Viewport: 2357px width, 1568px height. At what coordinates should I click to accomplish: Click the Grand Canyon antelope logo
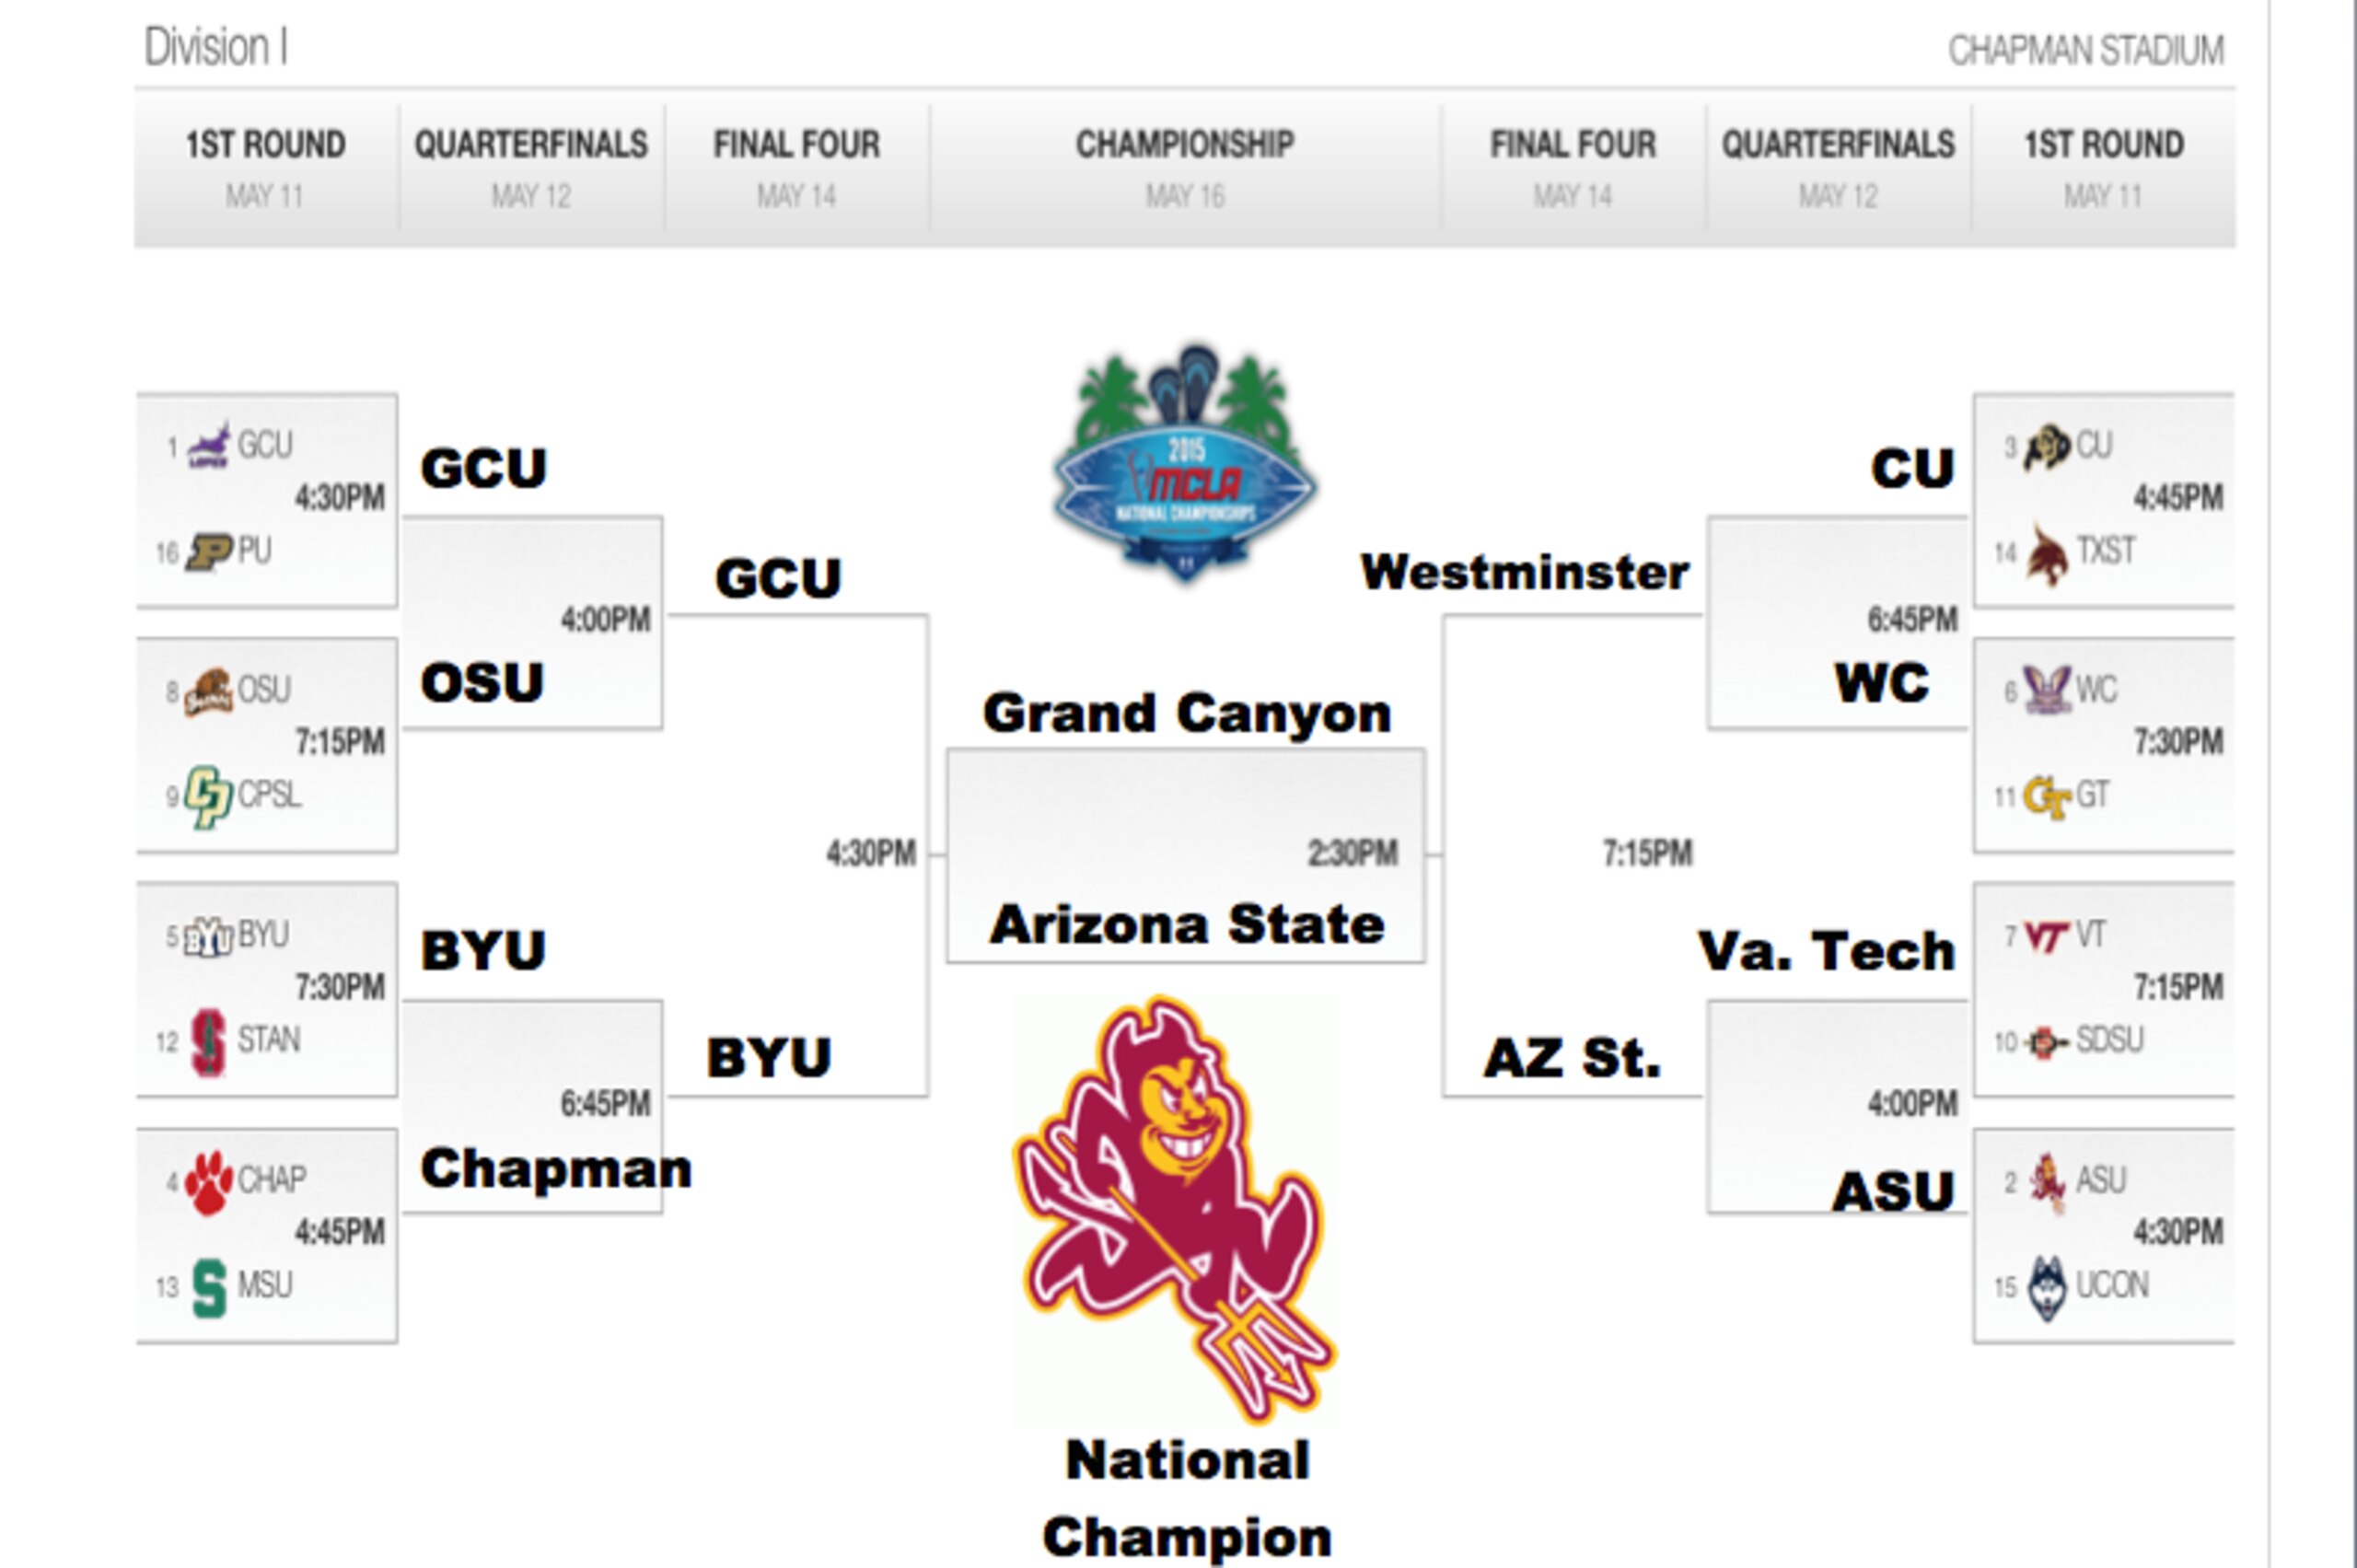coord(209,445)
